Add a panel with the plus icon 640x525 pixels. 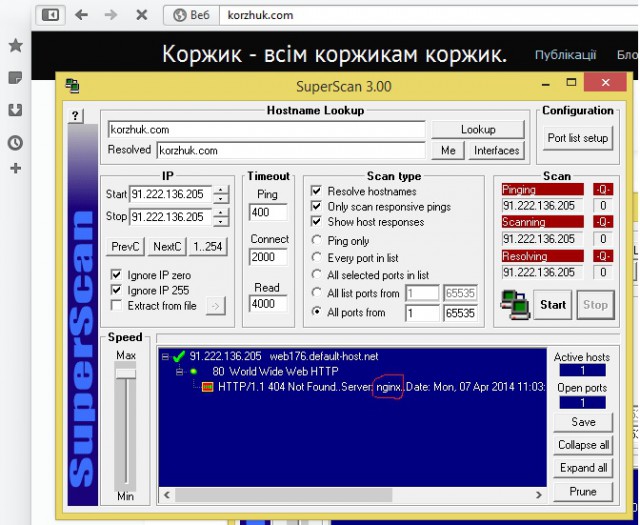click(16, 168)
